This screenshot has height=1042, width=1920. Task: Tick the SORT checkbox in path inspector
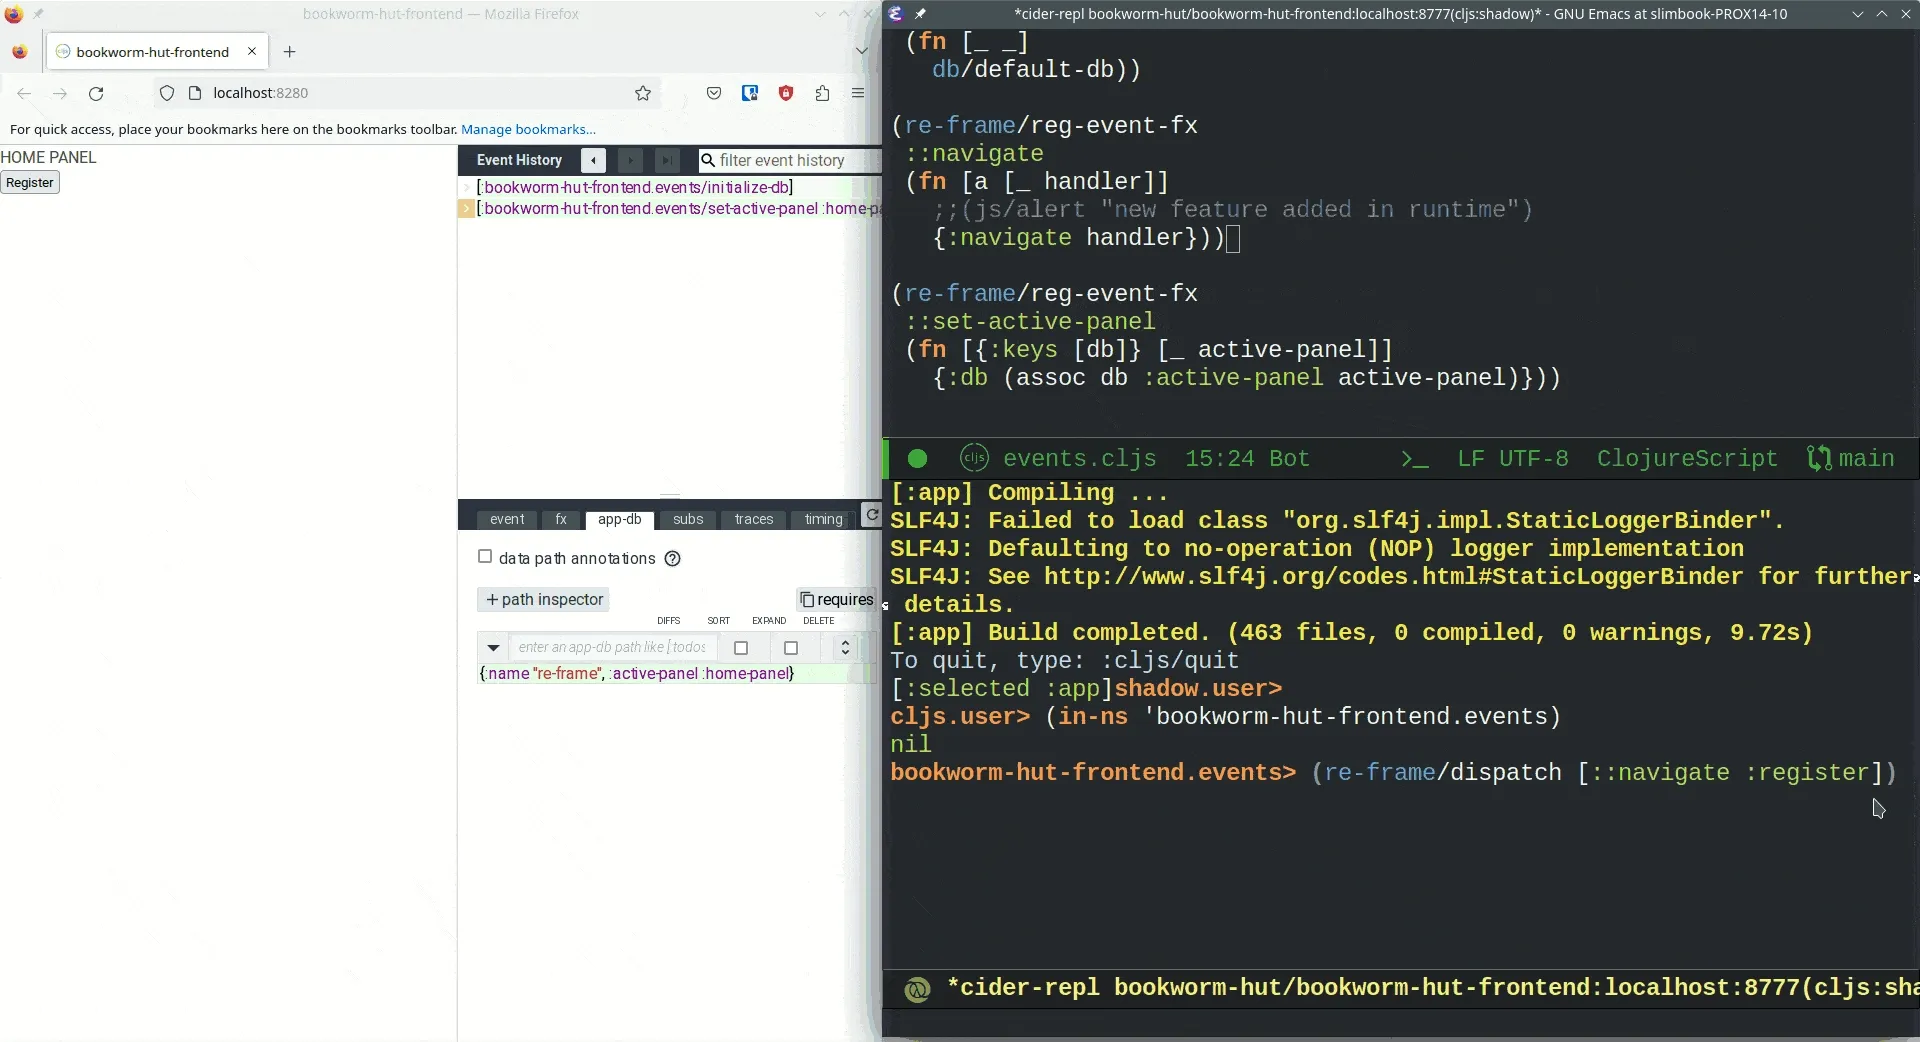(791, 648)
